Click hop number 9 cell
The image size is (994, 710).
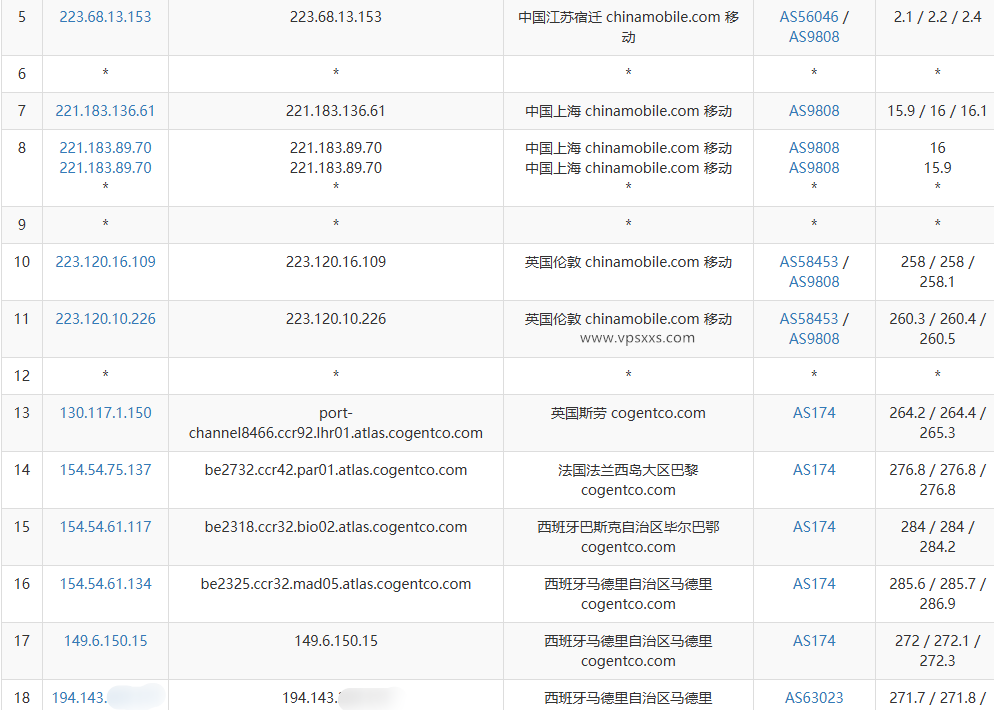coord(22,224)
